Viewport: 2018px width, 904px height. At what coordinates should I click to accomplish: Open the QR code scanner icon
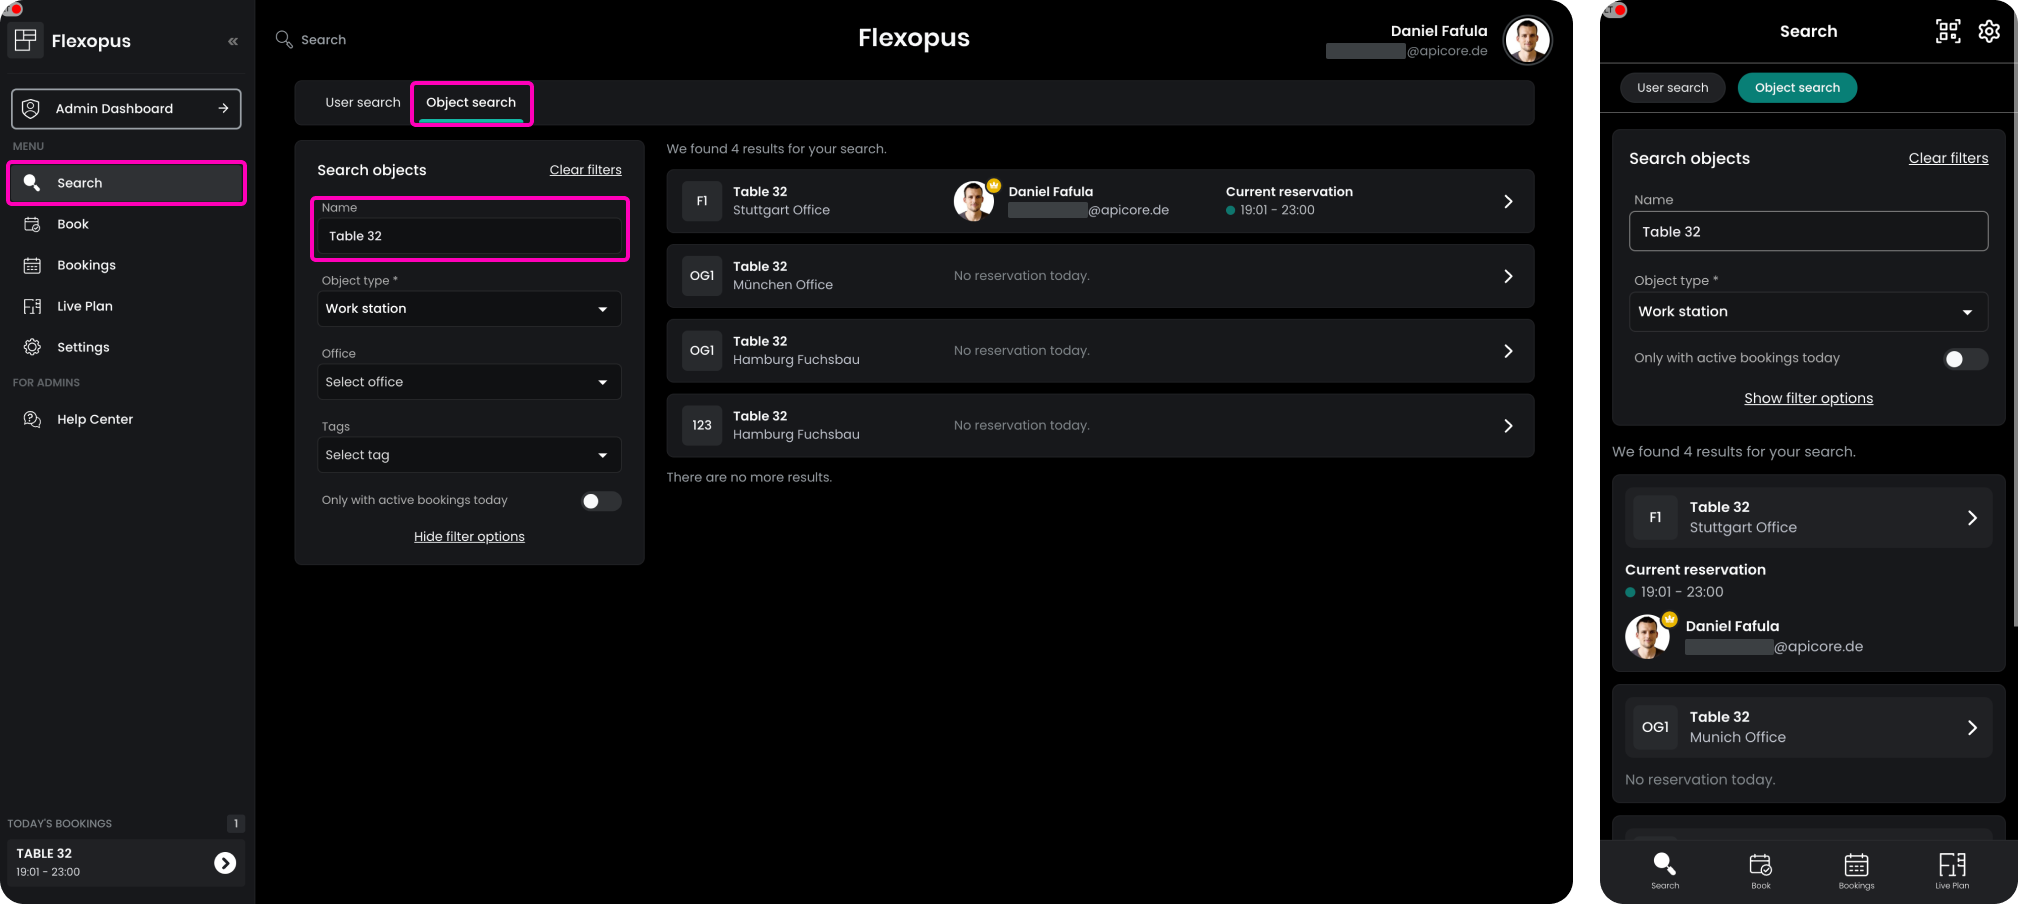coord(1947,31)
